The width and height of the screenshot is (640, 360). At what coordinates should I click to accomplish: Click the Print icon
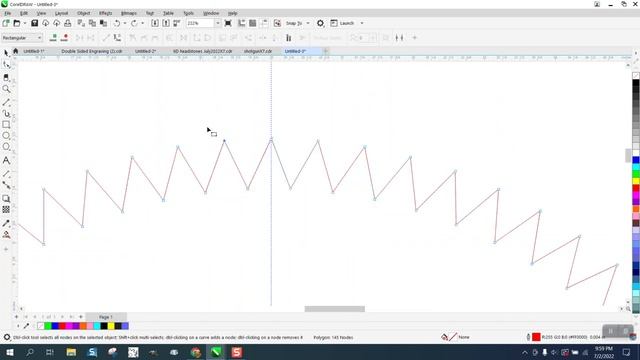click(x=68, y=23)
